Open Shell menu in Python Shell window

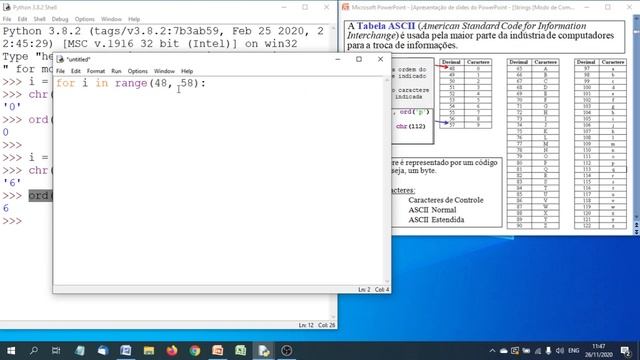pos(40,19)
